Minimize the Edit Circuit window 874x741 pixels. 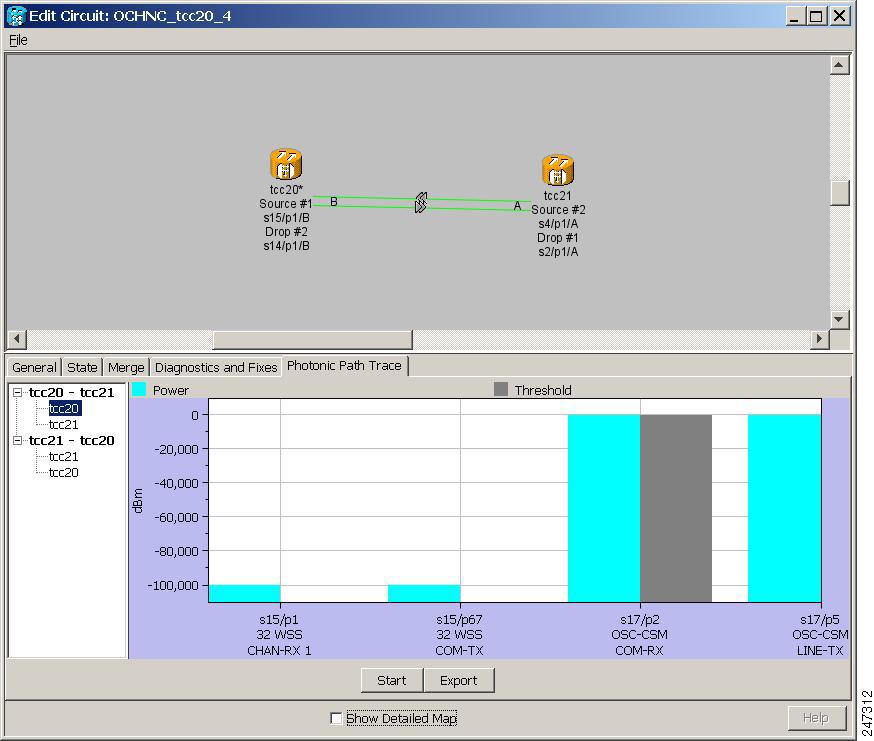795,16
